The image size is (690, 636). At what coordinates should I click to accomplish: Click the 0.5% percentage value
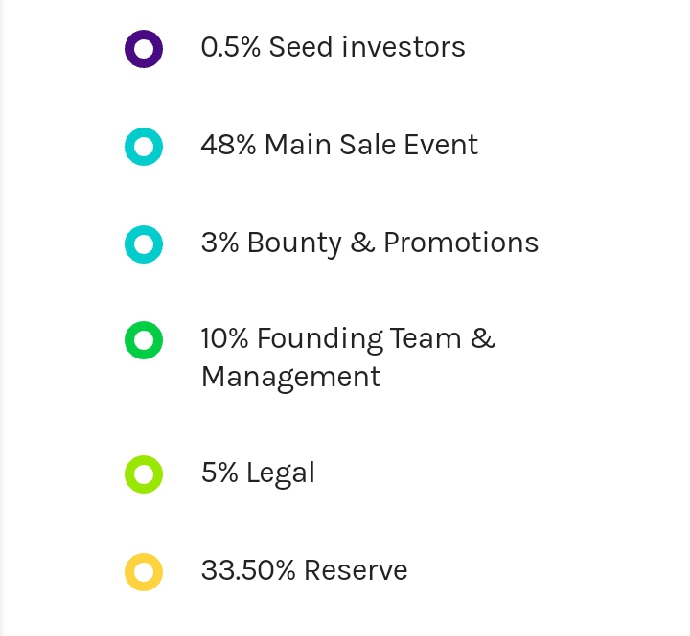pyautogui.click(x=230, y=47)
